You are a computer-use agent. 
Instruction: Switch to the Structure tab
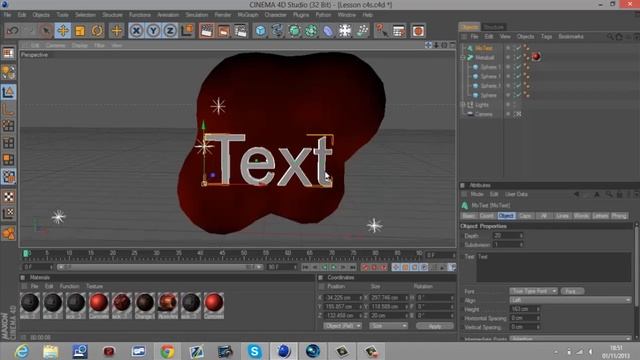click(x=493, y=27)
